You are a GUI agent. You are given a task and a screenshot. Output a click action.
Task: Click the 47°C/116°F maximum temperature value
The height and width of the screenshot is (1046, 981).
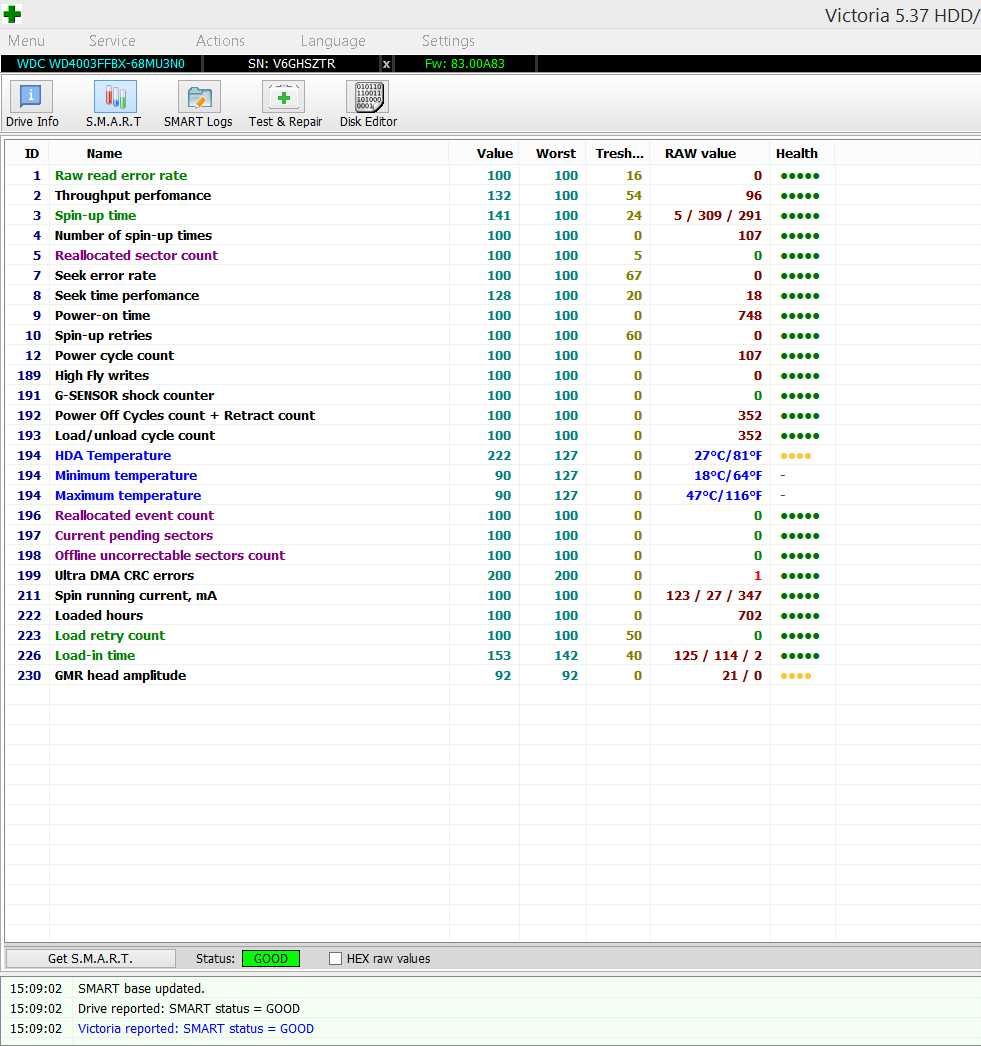pos(724,496)
